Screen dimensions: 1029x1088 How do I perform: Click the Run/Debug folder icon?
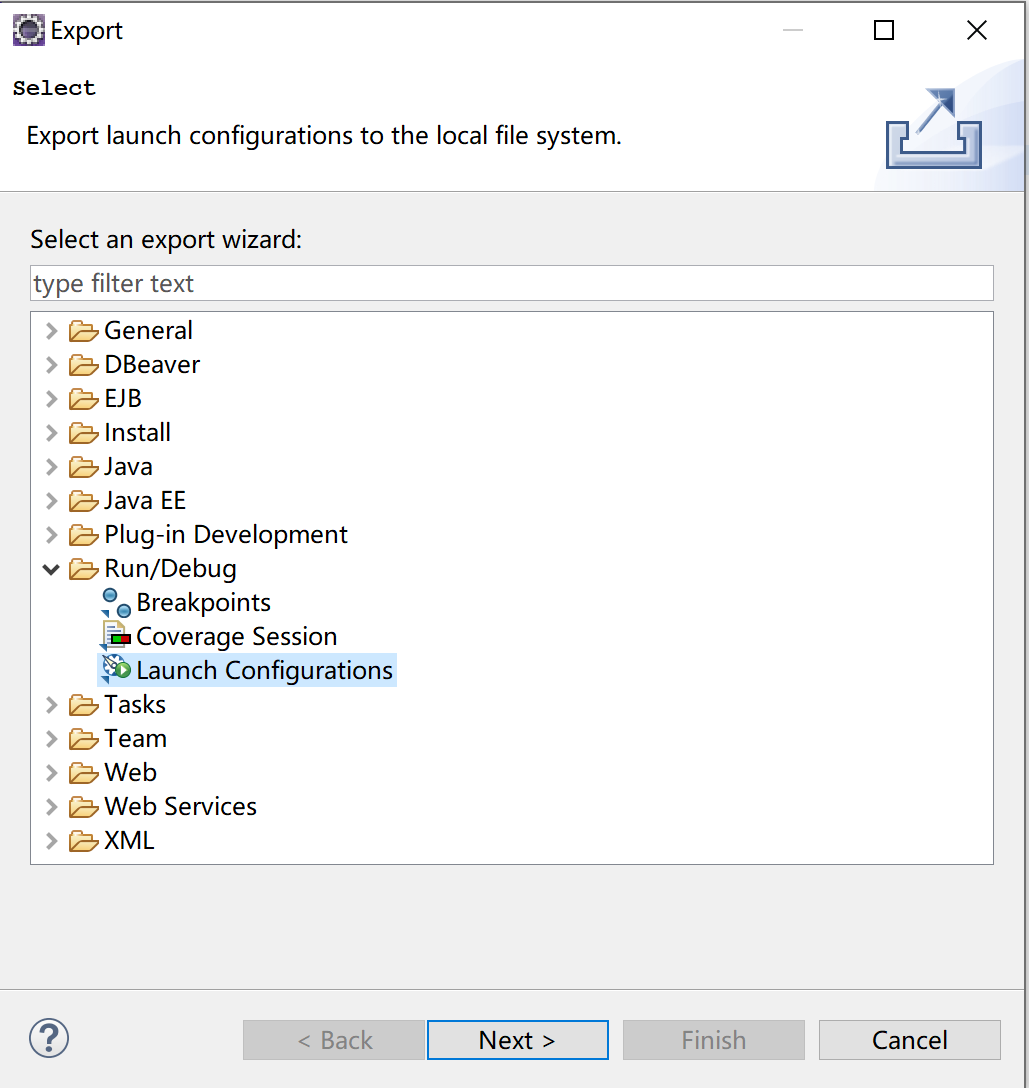click(x=83, y=569)
